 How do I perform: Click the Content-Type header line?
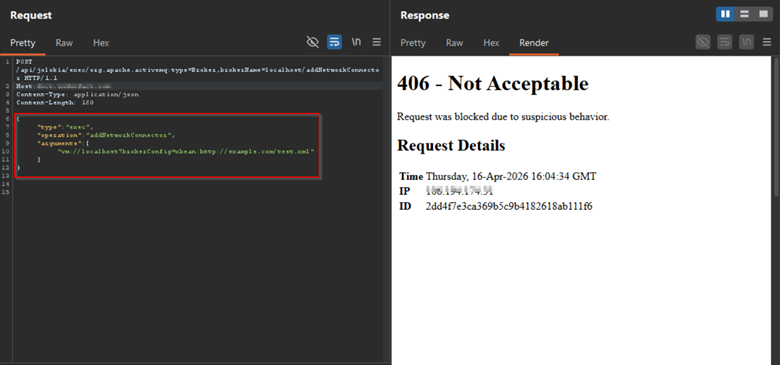(78, 94)
